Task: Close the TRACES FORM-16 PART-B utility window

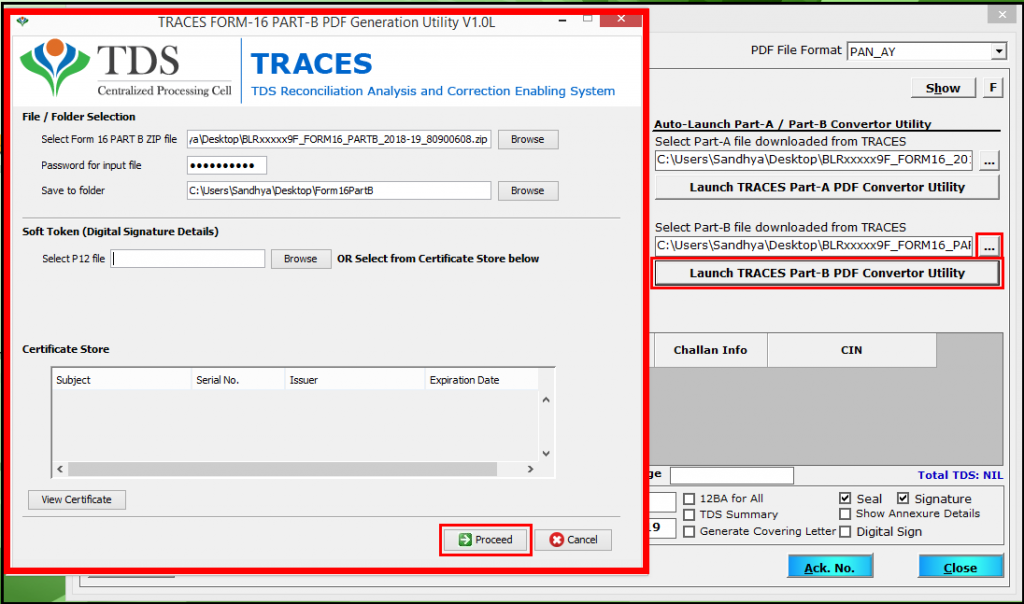Action: [x=620, y=19]
